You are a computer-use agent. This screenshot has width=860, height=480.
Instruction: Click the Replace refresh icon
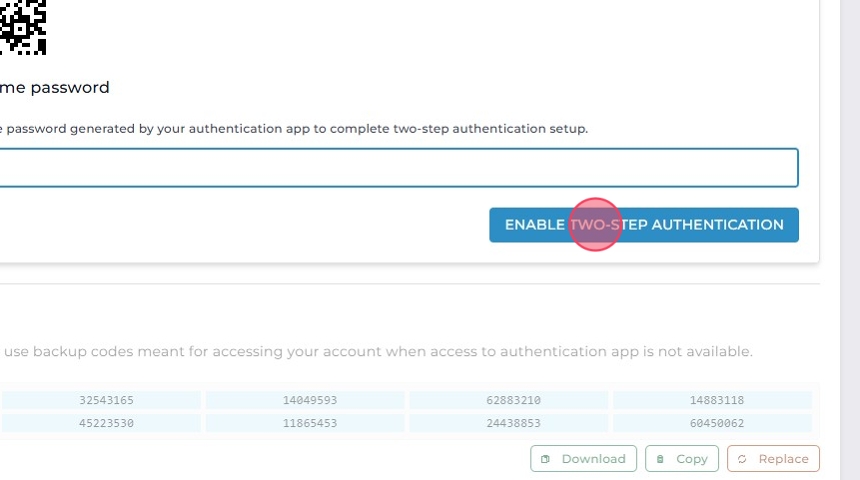742,459
